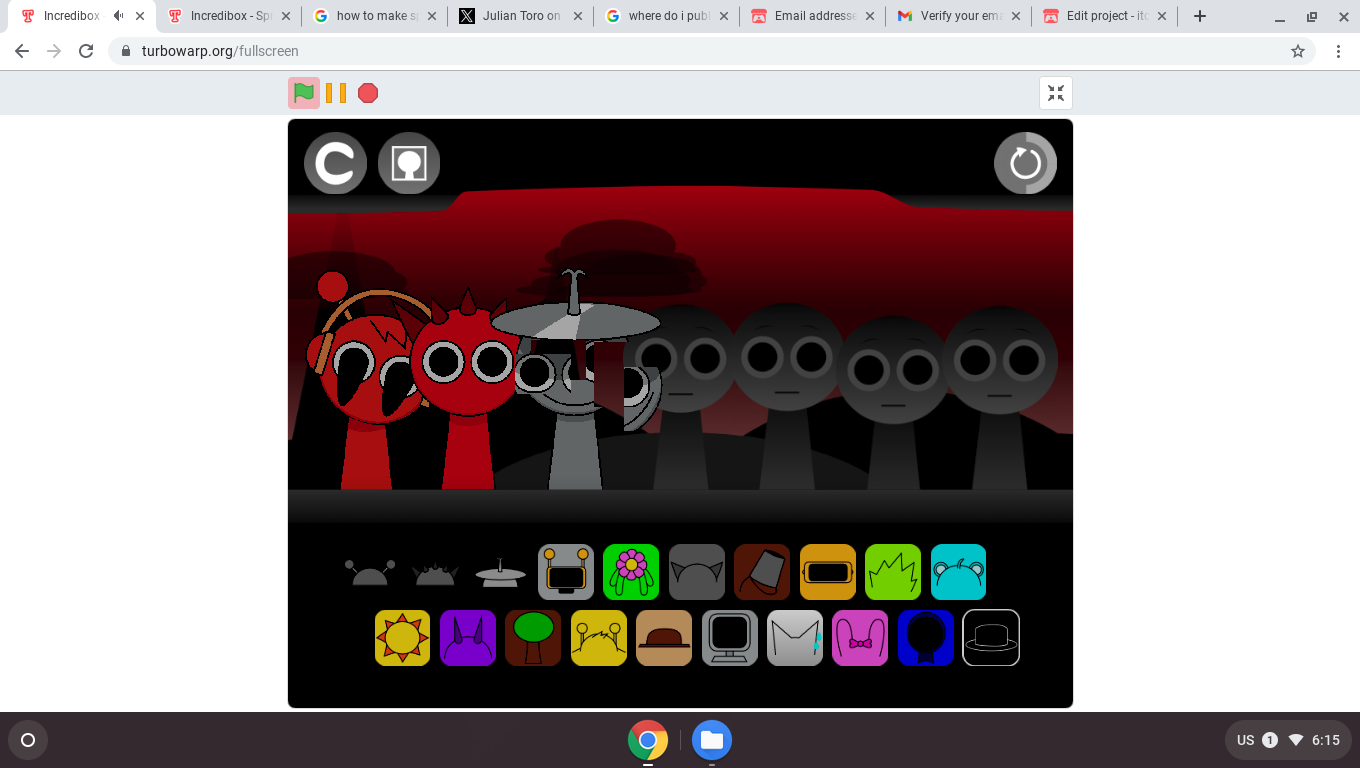
Task: Mute audio on the first Incredibox tab
Action: (119, 16)
